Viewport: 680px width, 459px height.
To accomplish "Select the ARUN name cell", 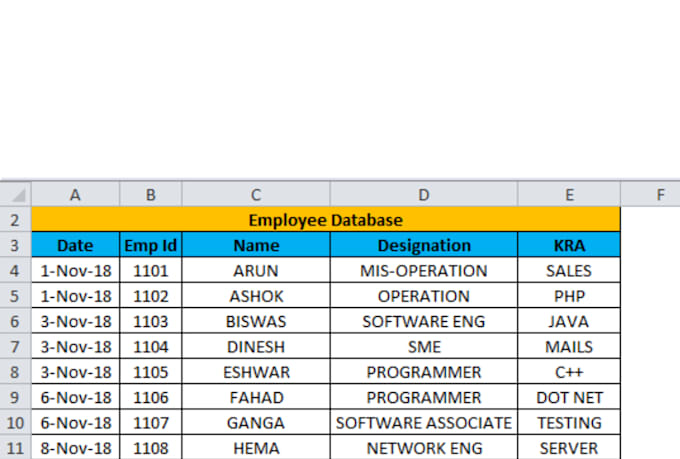I will [256, 270].
